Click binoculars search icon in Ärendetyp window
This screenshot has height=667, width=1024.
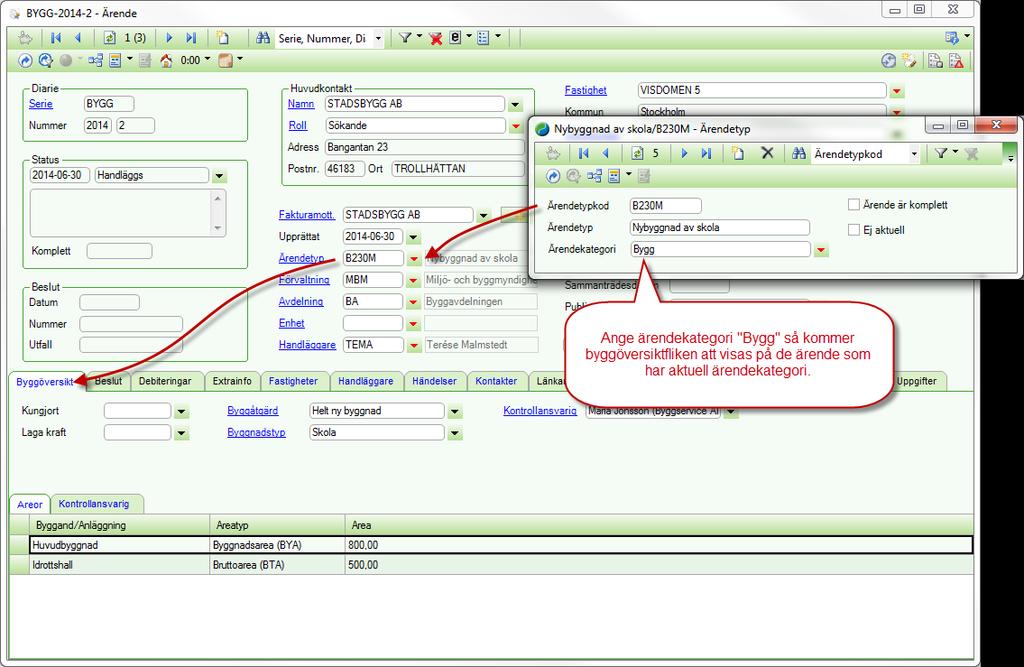coord(799,154)
